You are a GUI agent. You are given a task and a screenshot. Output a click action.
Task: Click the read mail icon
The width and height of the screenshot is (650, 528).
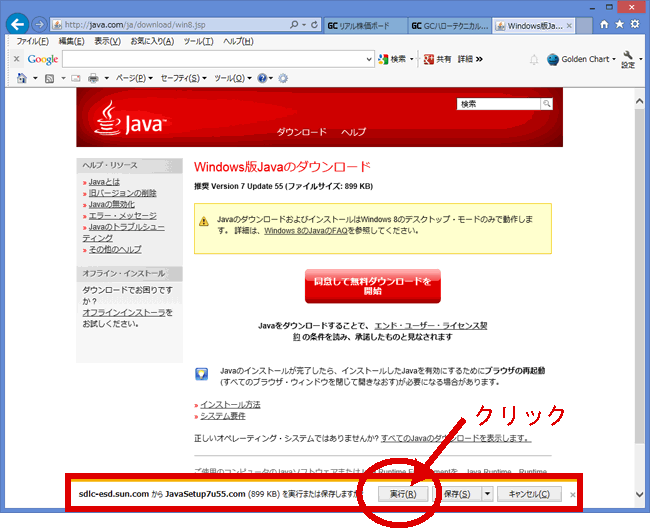click(75, 78)
